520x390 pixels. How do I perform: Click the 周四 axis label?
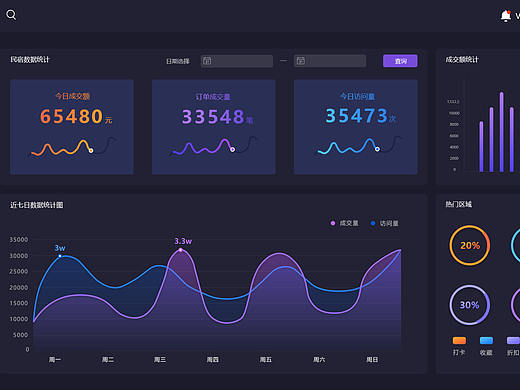point(213,360)
